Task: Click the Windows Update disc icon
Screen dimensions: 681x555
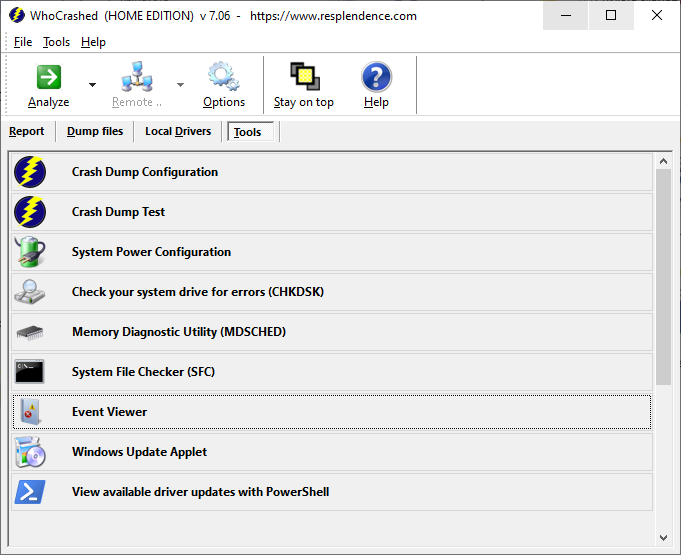Action: pyautogui.click(x=30, y=452)
